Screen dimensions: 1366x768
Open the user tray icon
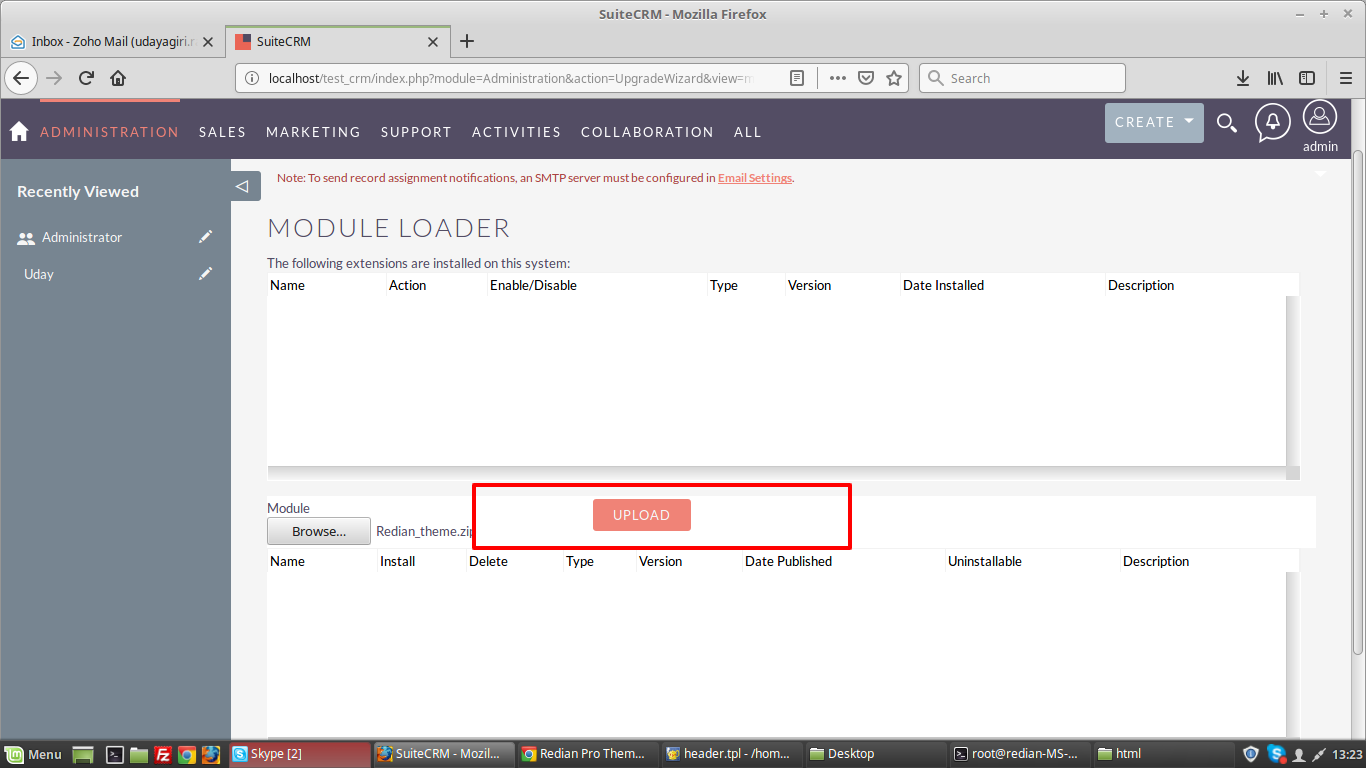coord(1299,755)
